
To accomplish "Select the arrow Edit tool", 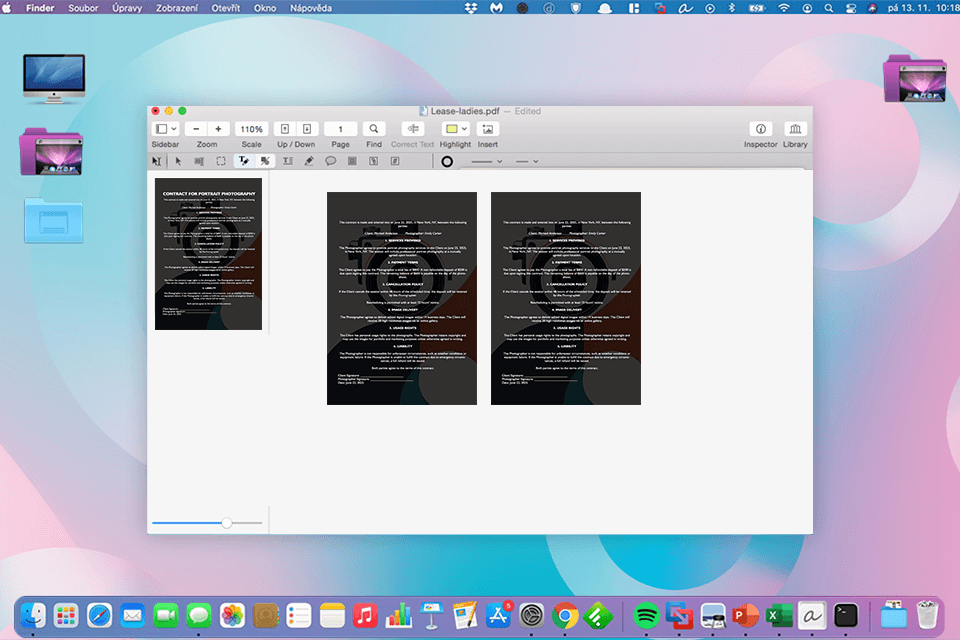I will tap(178, 161).
